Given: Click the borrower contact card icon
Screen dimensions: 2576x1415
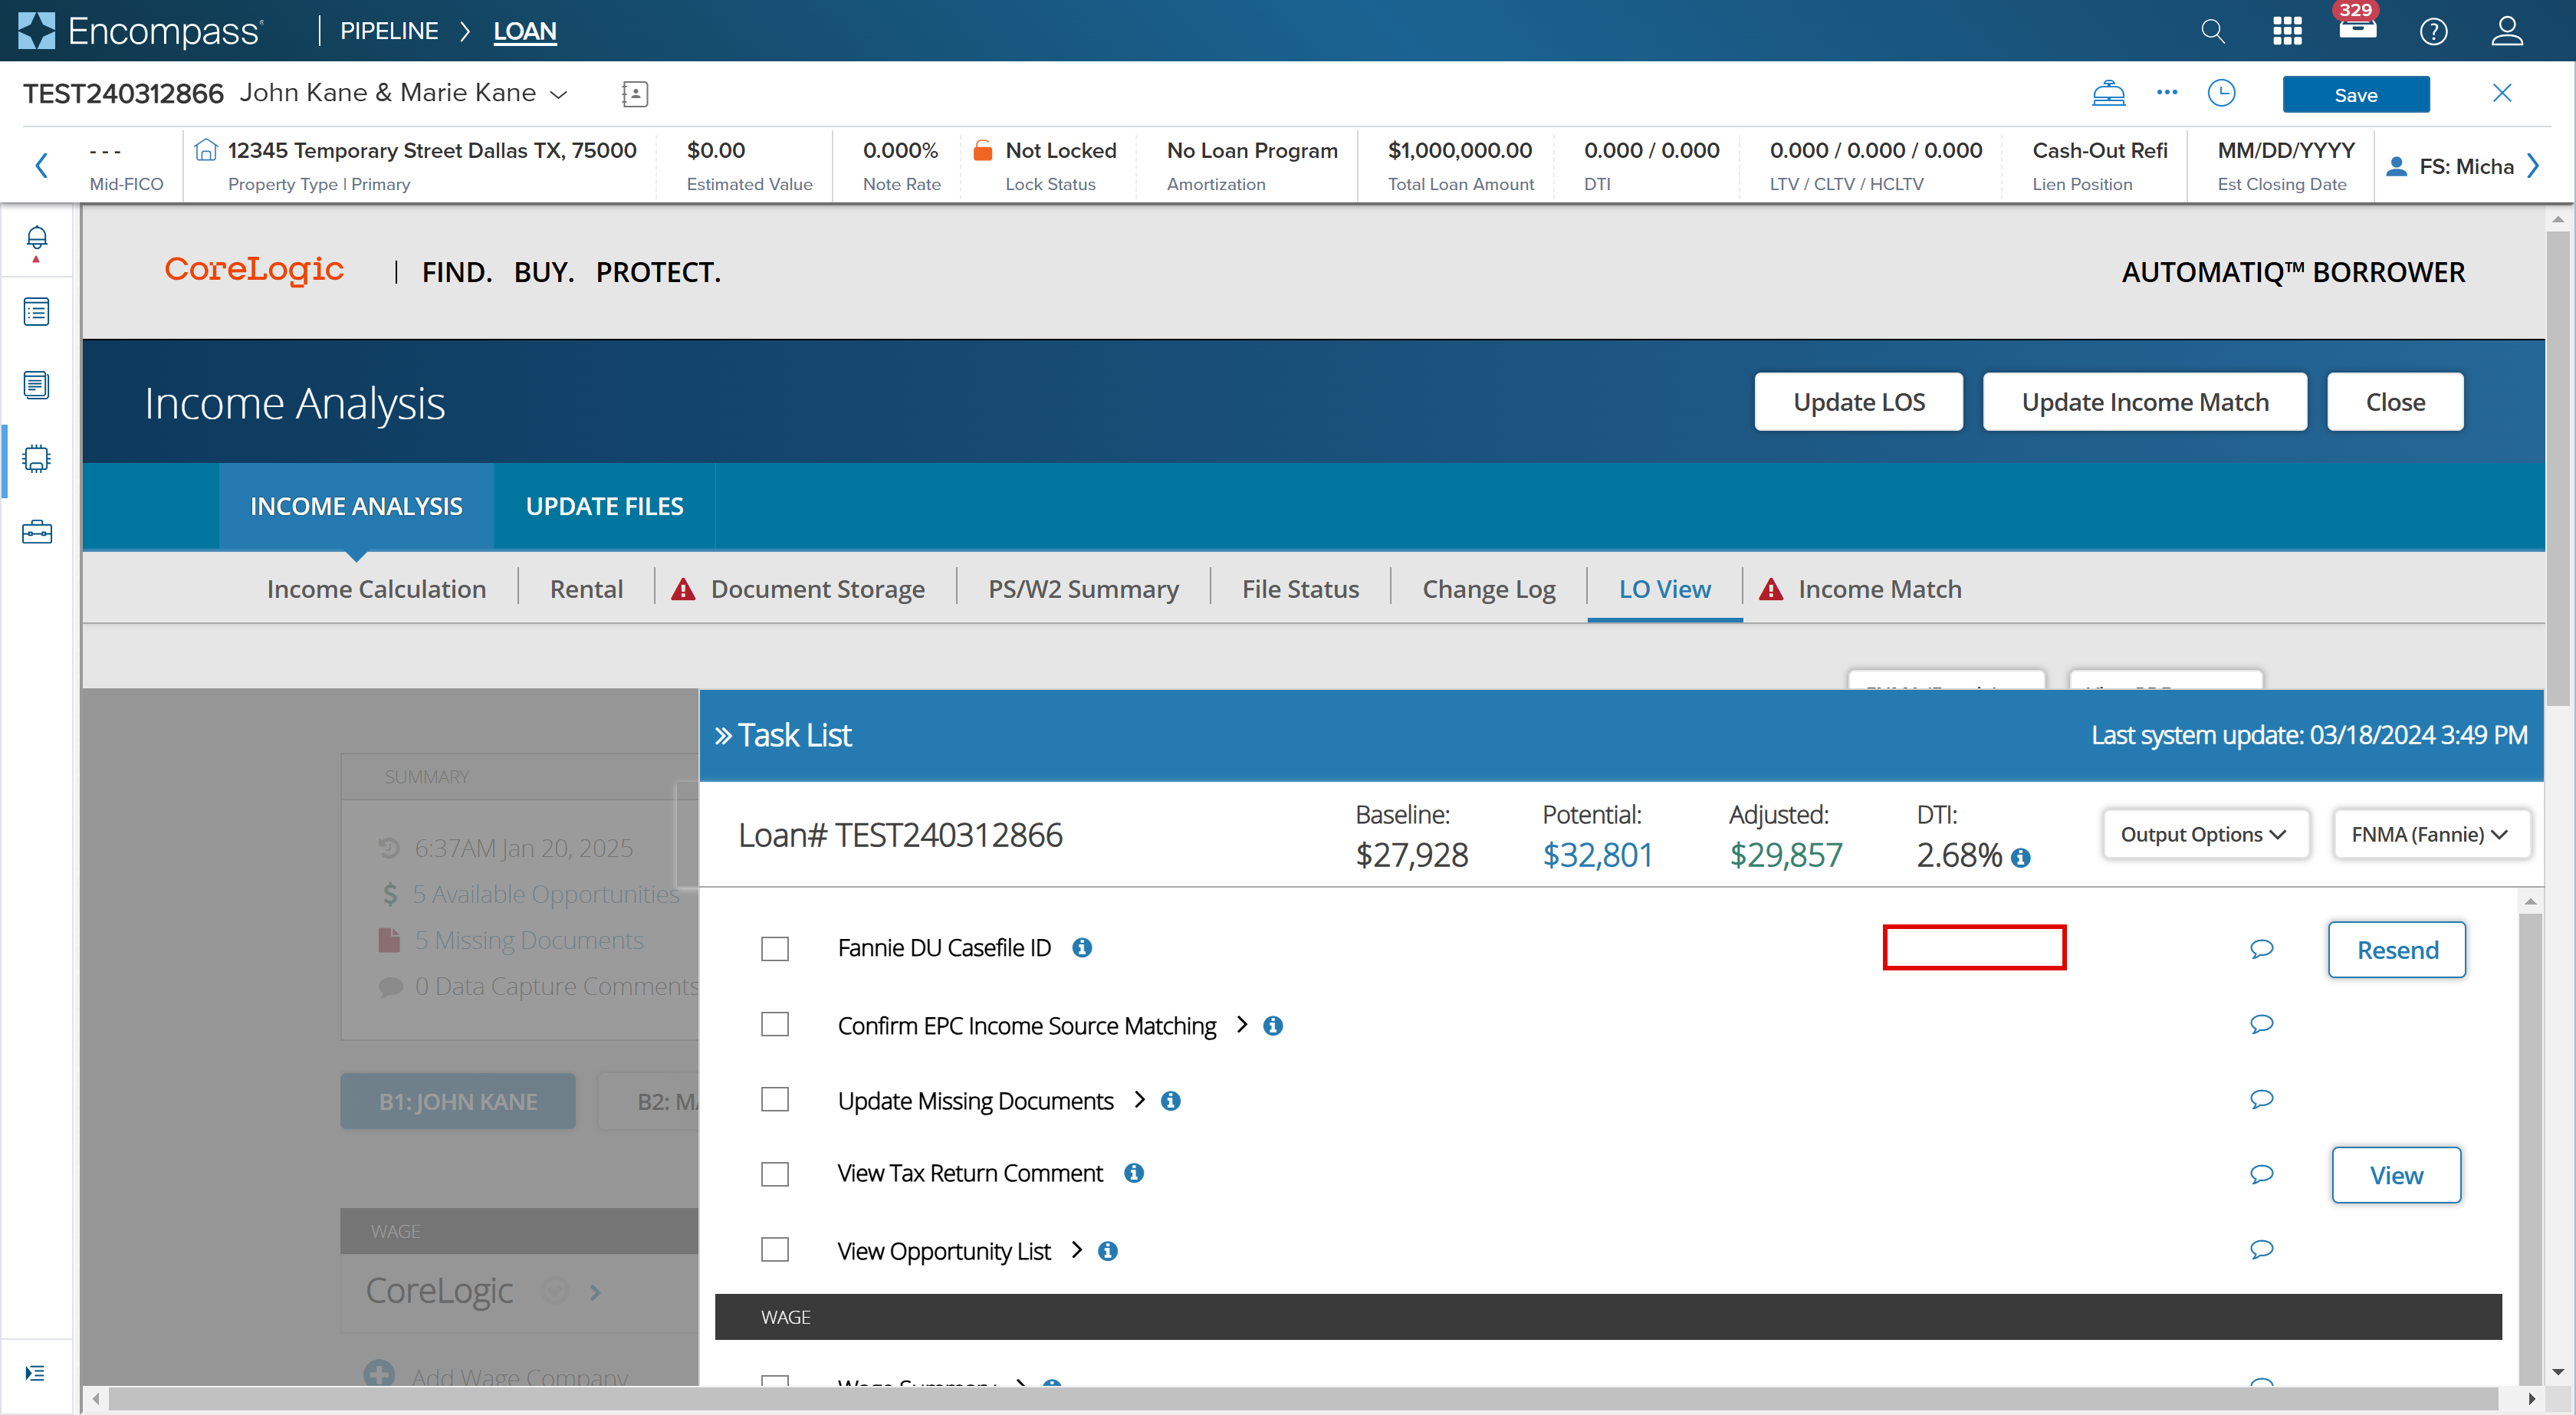Looking at the screenshot, I should pyautogui.click(x=634, y=94).
